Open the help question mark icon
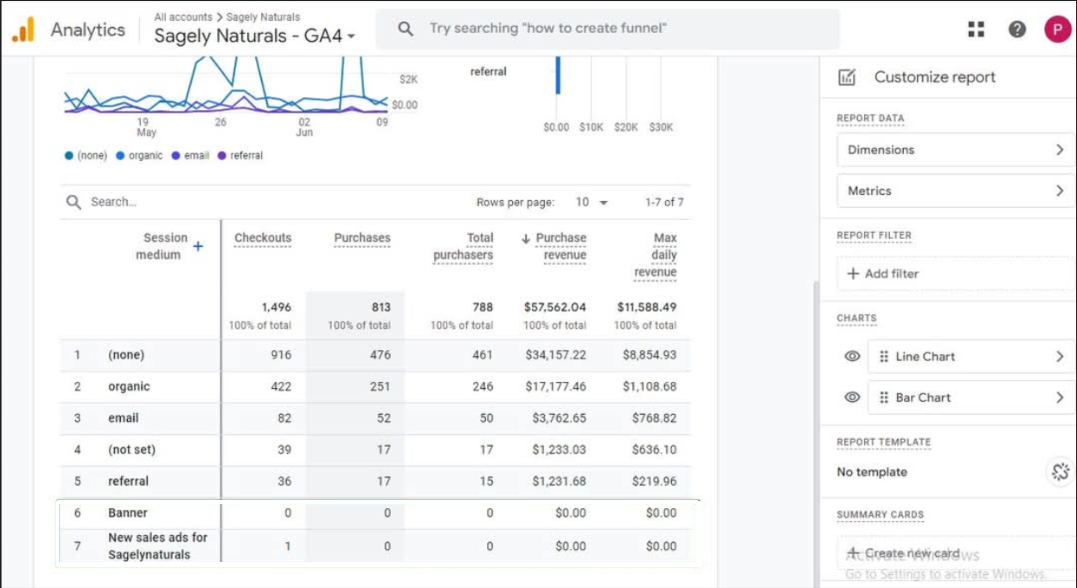Screen dimensions: 1077x588 (x=1017, y=29)
